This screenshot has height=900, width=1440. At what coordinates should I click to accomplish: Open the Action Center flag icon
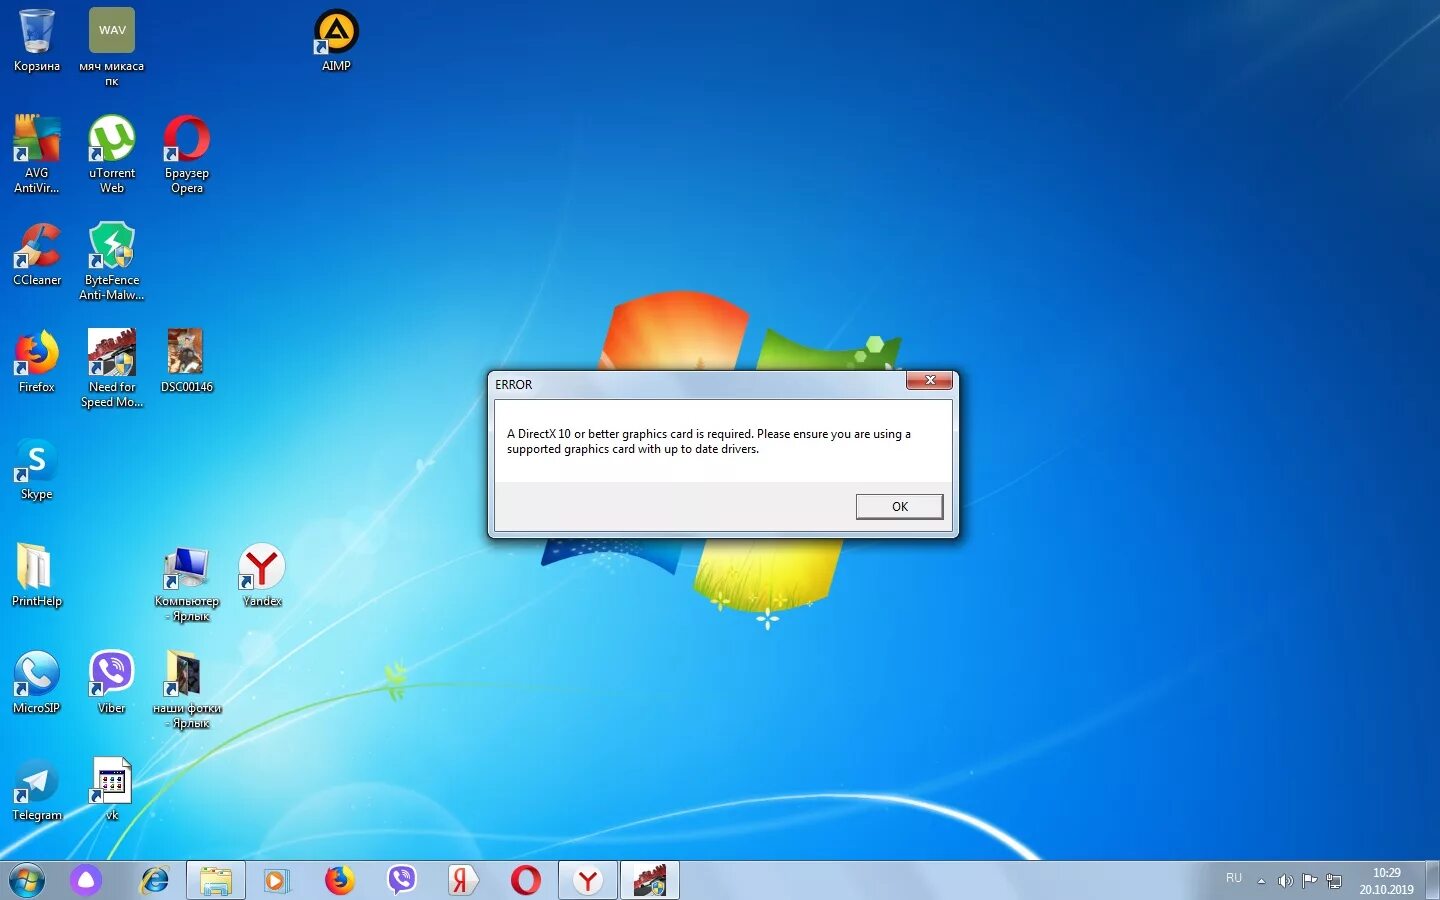(x=1309, y=881)
